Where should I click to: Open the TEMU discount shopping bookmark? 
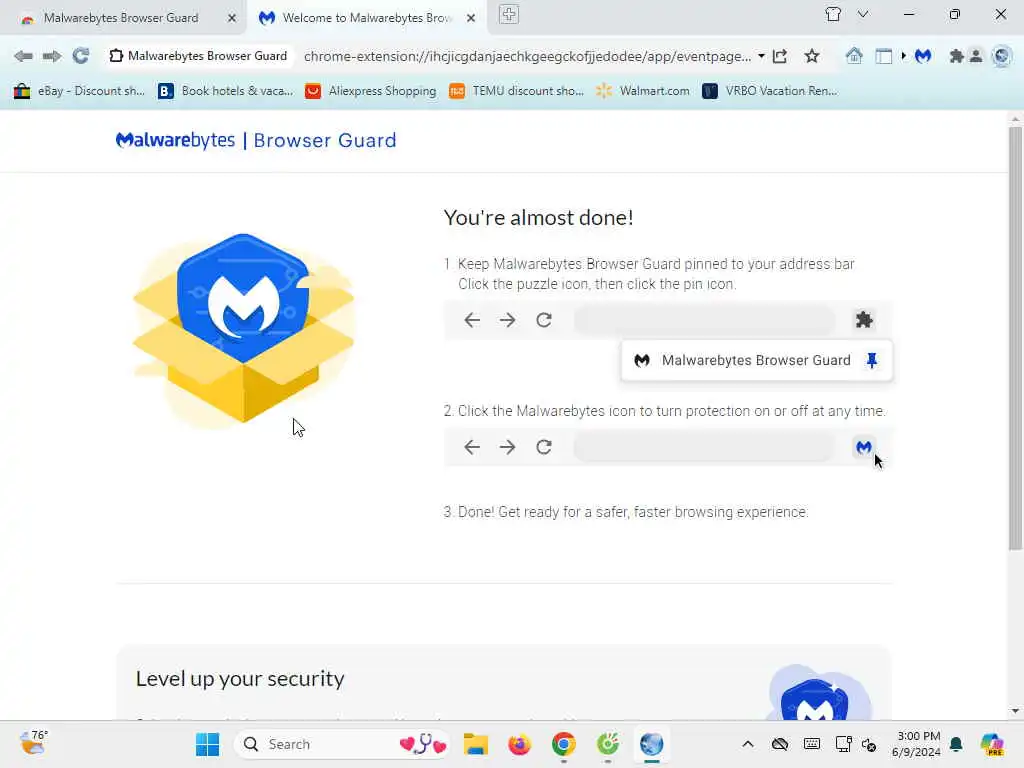click(517, 91)
